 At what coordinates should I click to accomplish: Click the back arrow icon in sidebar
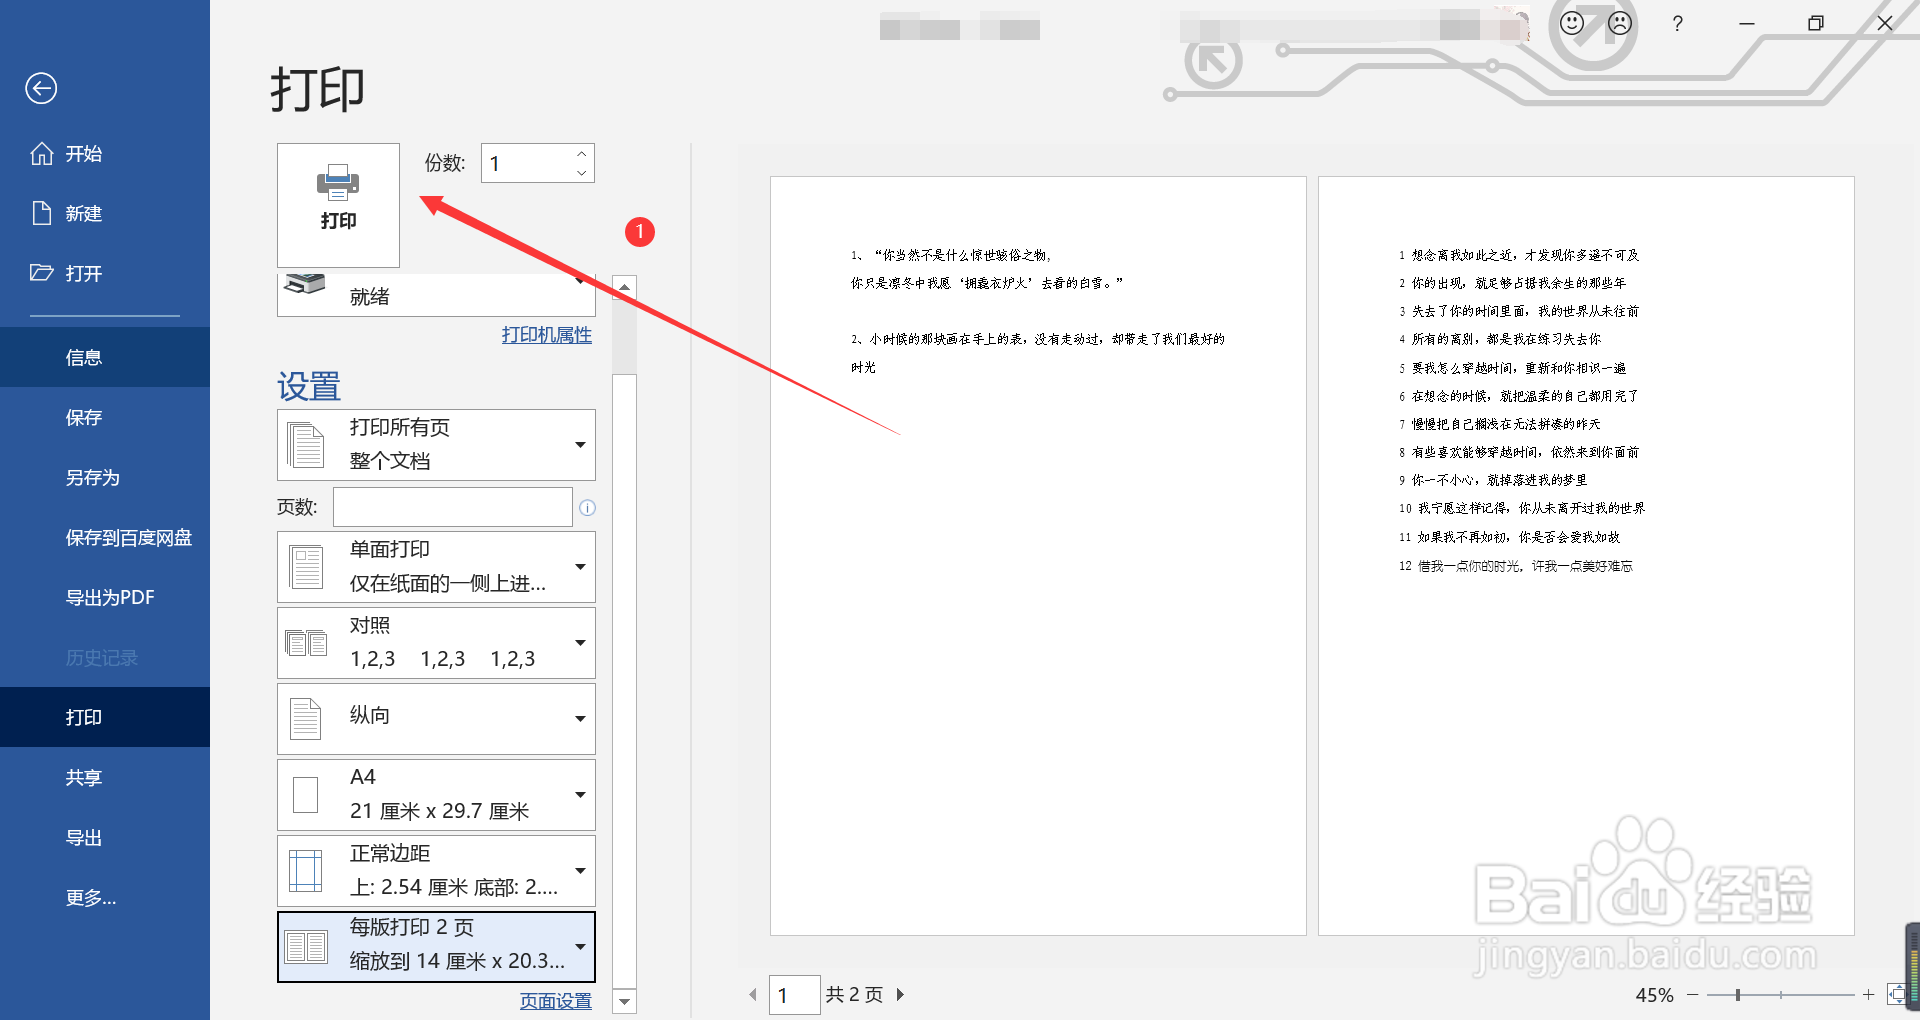click(x=41, y=88)
